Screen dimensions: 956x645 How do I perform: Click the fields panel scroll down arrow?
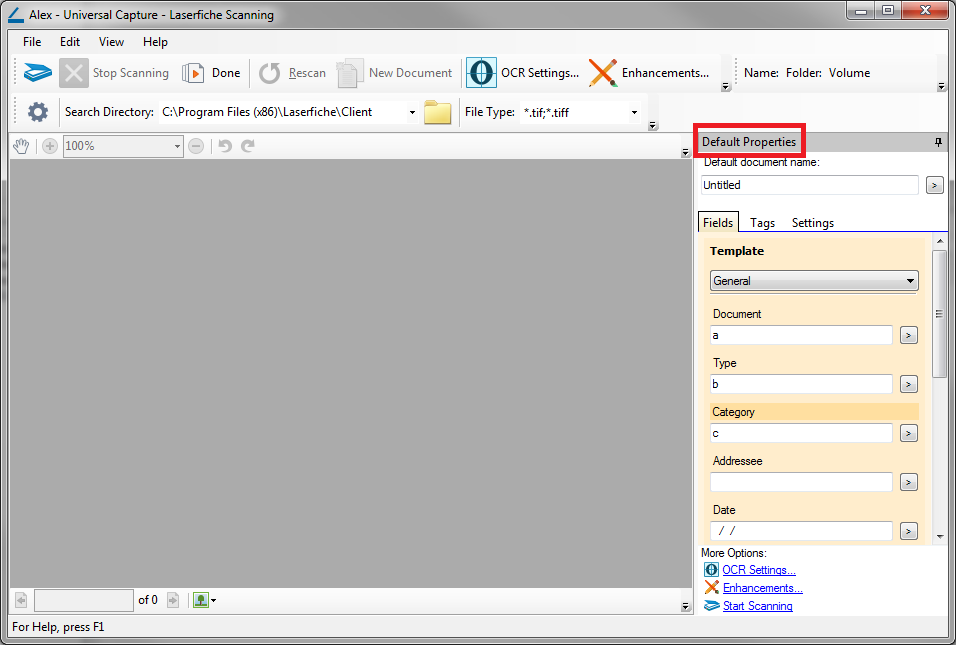click(x=940, y=536)
